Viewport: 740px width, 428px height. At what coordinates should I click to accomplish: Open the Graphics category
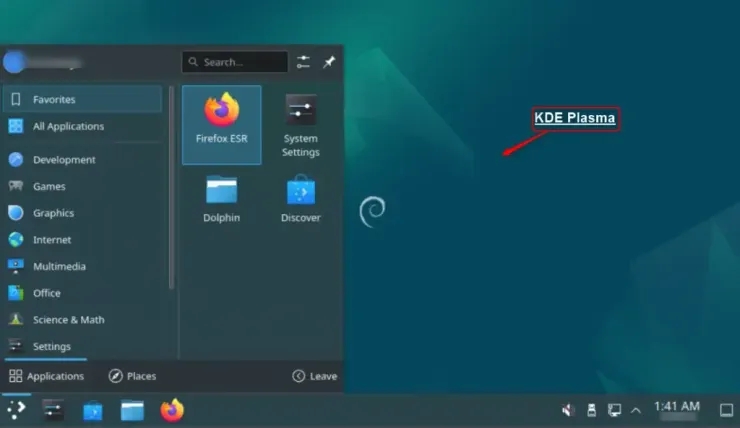[x=83, y=213]
